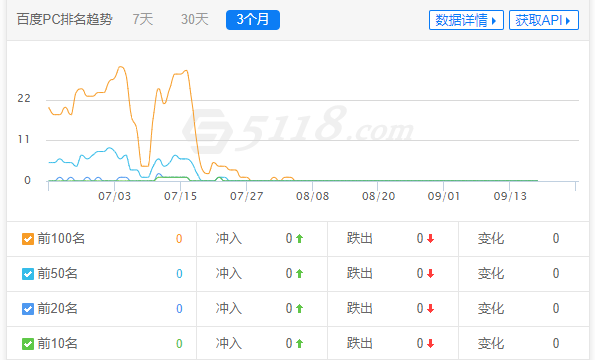Click green up arrow in 前100名 row
This screenshot has width=595, height=360.
click(x=299, y=239)
